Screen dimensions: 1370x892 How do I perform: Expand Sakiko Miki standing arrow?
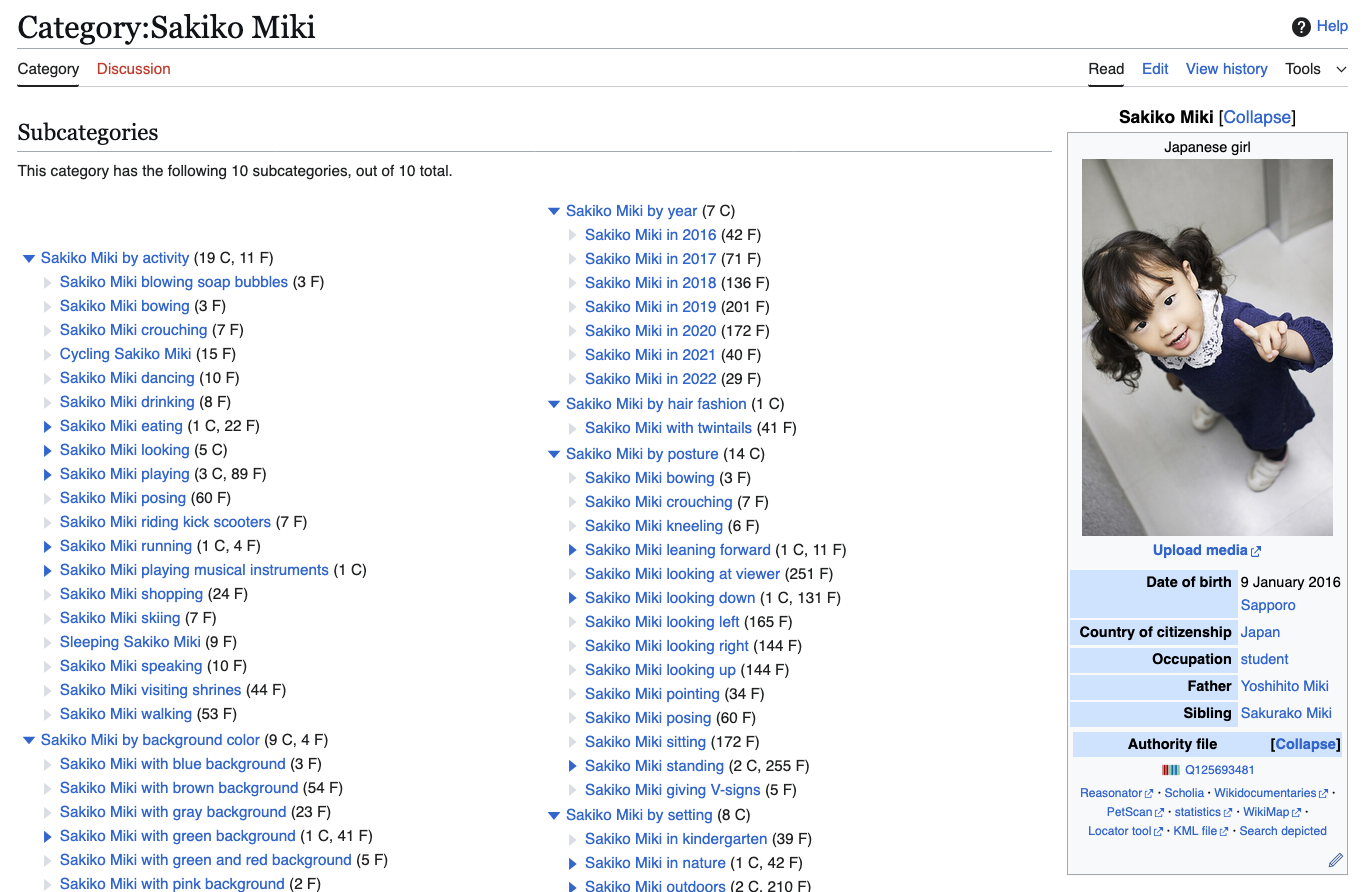coord(573,766)
